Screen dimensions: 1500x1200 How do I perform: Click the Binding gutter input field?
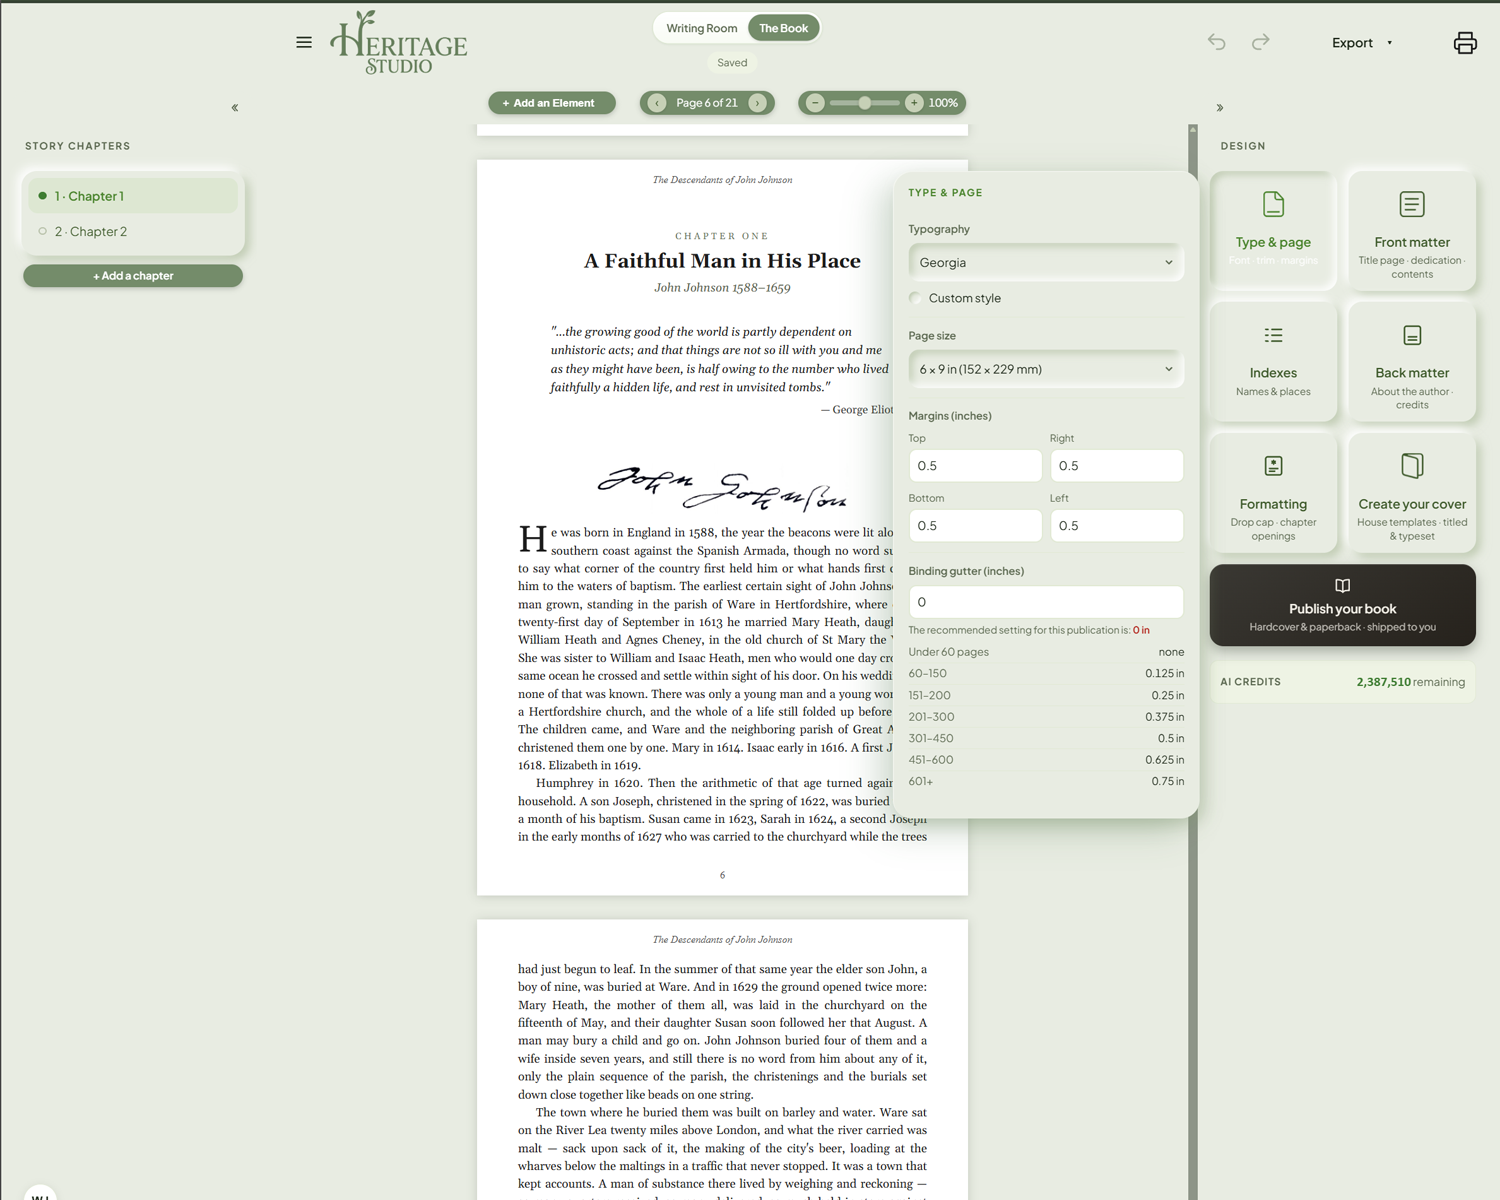coord(1046,602)
